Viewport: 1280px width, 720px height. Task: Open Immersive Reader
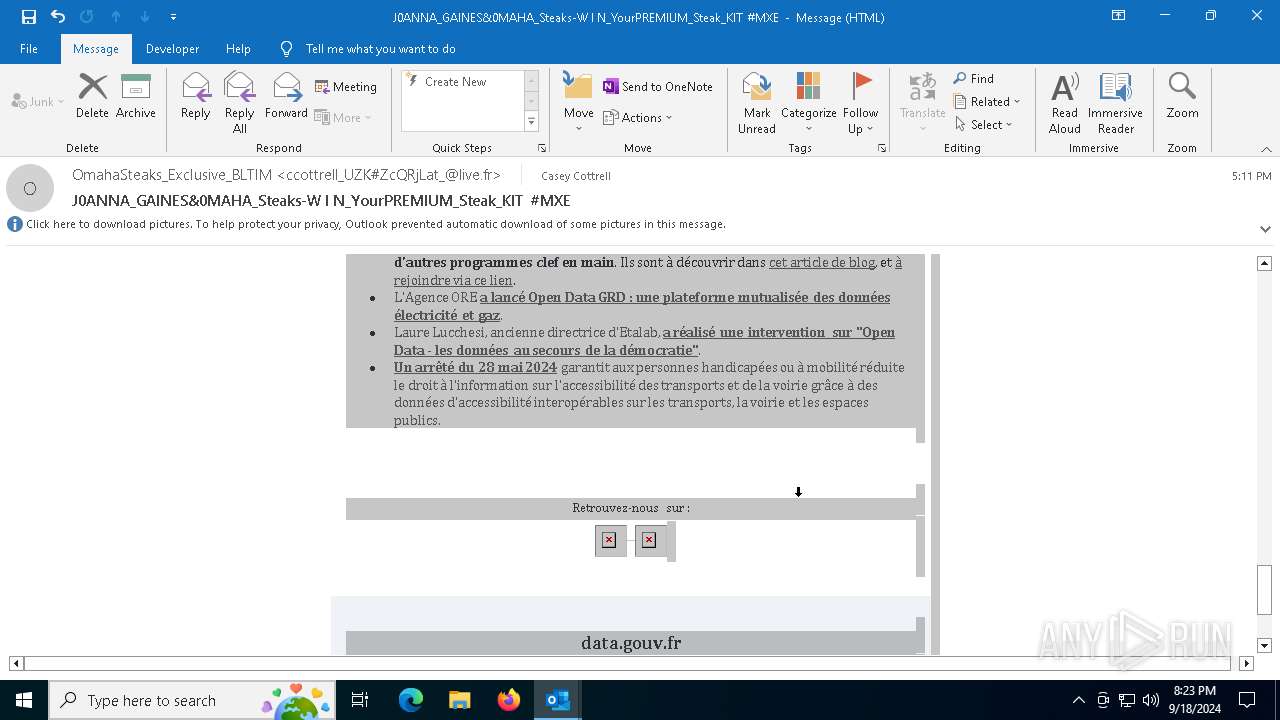click(x=1116, y=102)
